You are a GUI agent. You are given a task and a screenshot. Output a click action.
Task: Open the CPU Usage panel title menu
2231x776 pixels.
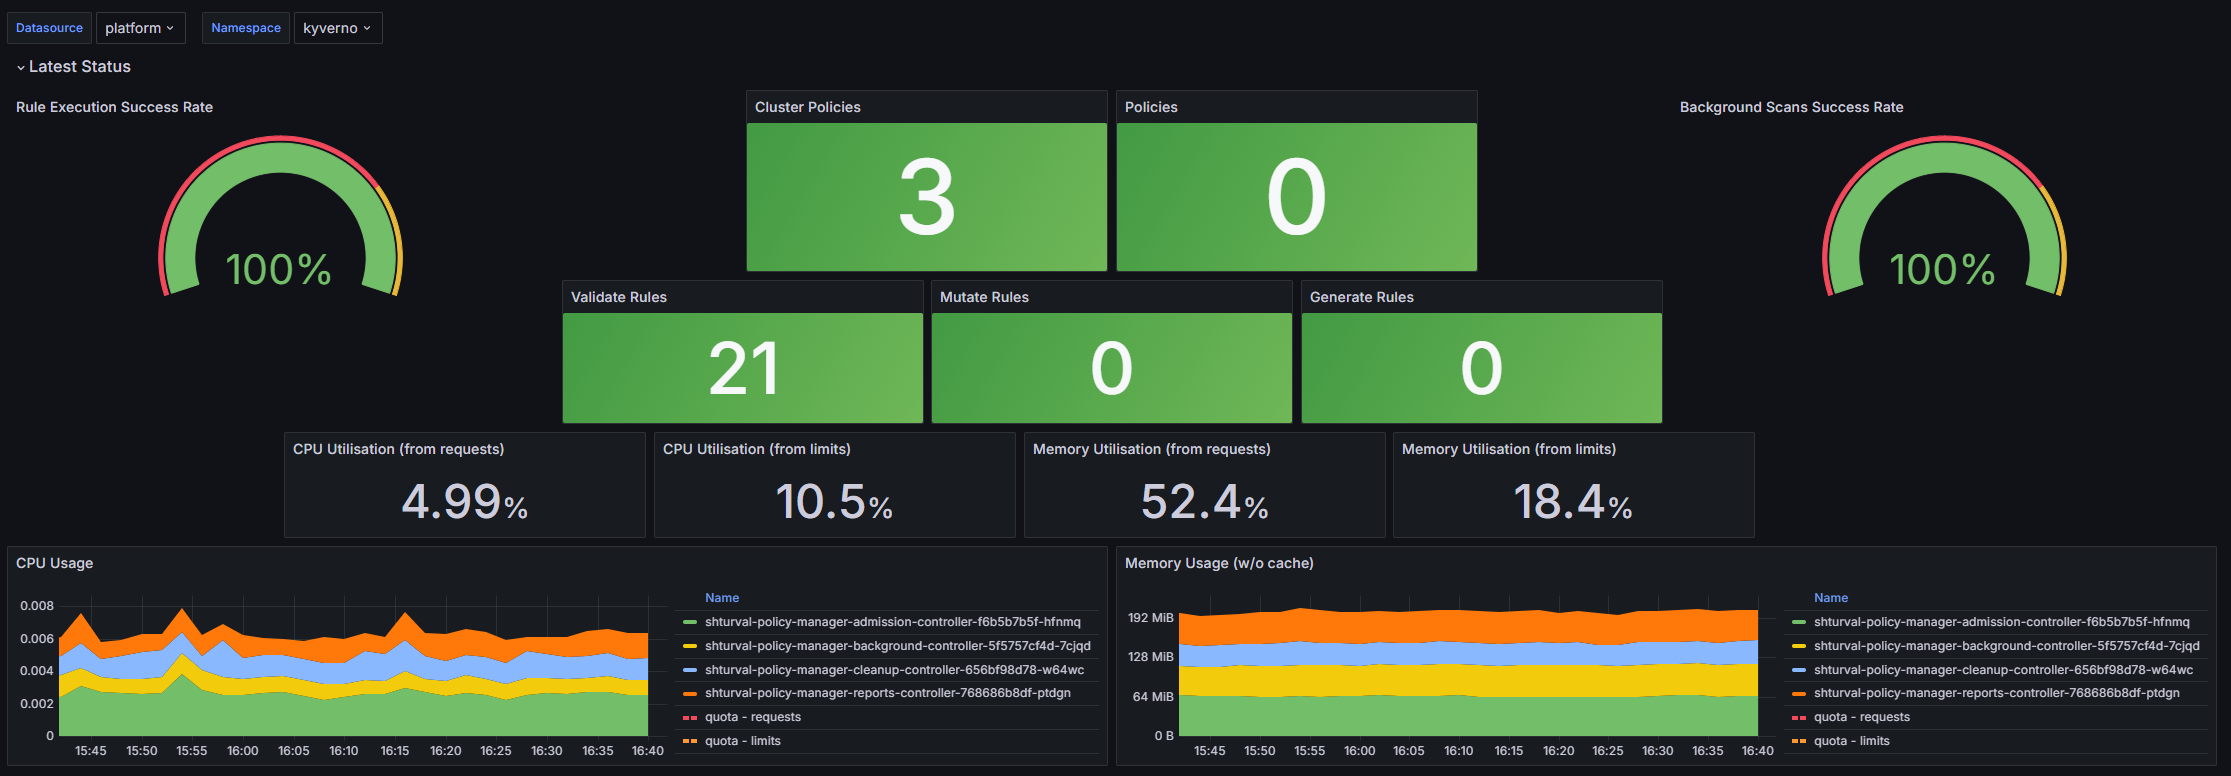pyautogui.click(x=55, y=563)
